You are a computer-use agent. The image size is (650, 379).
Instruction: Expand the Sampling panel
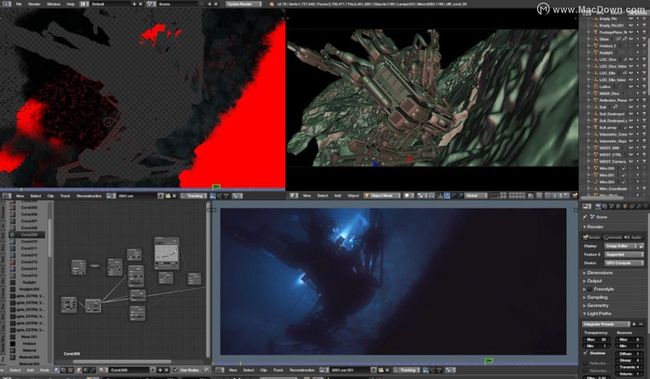(595, 297)
